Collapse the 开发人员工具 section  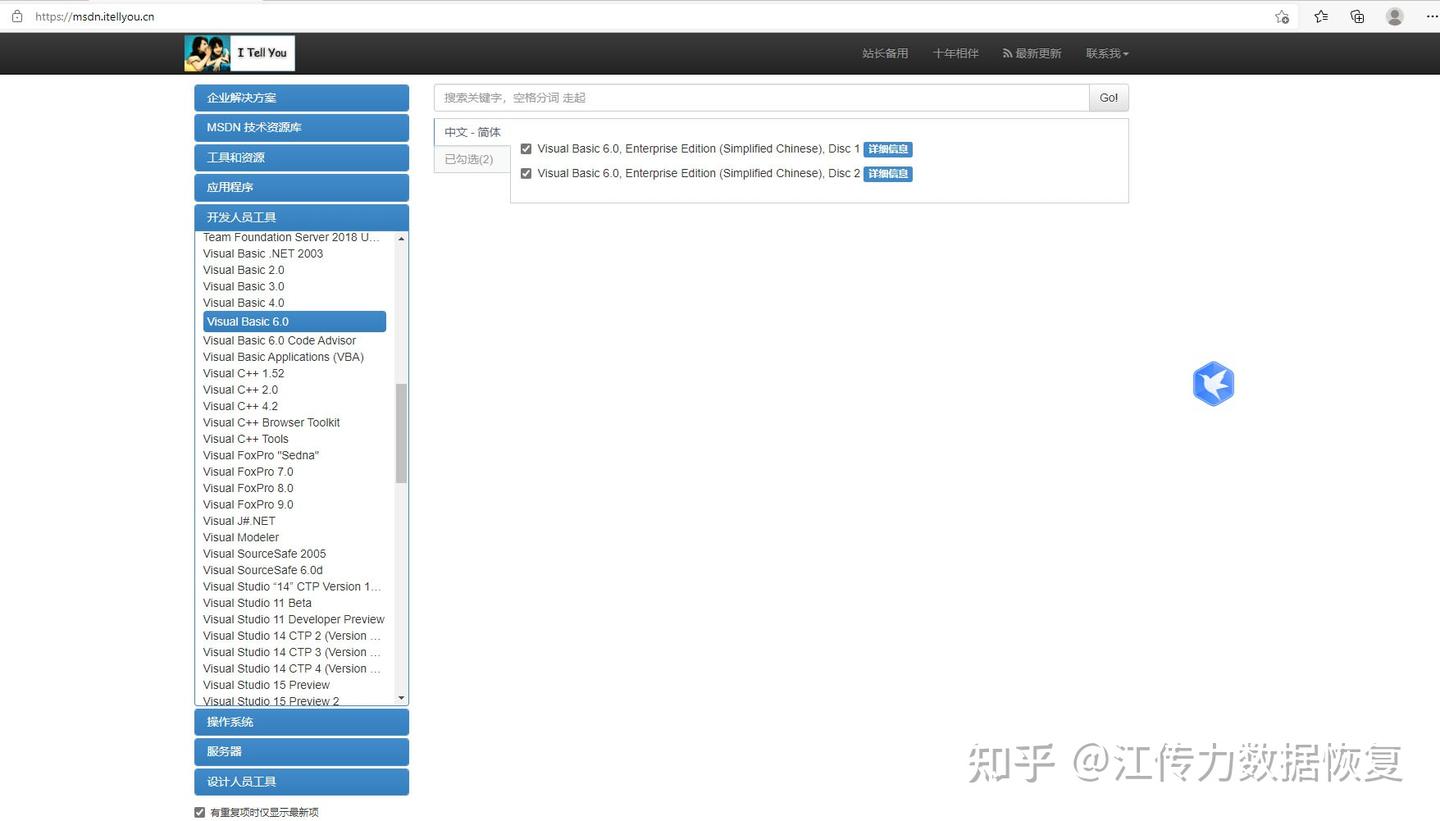tap(301, 217)
